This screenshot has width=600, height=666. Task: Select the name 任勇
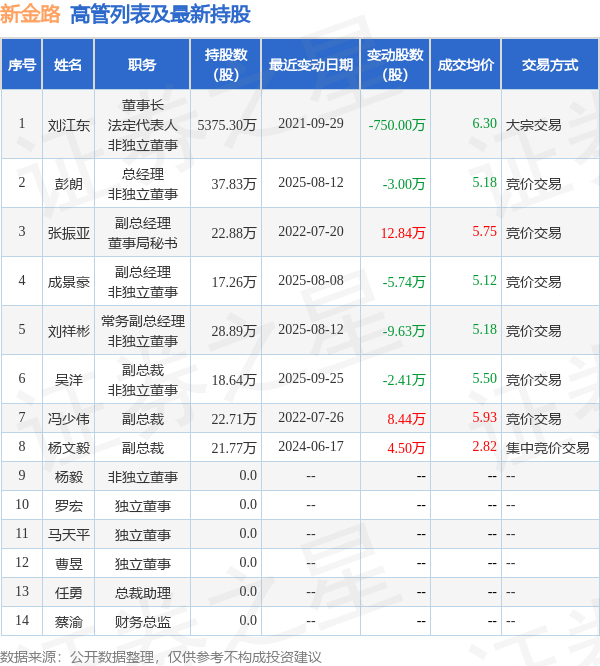tap(68, 593)
